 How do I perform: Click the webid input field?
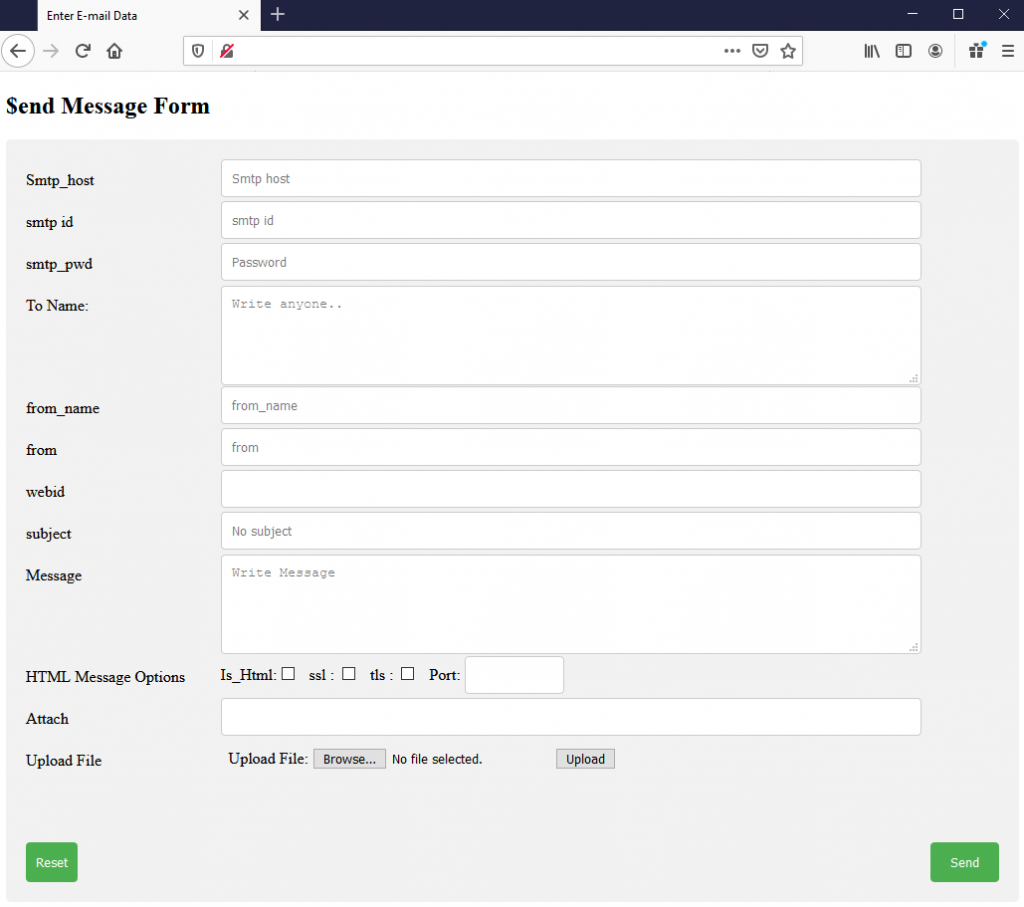(571, 489)
